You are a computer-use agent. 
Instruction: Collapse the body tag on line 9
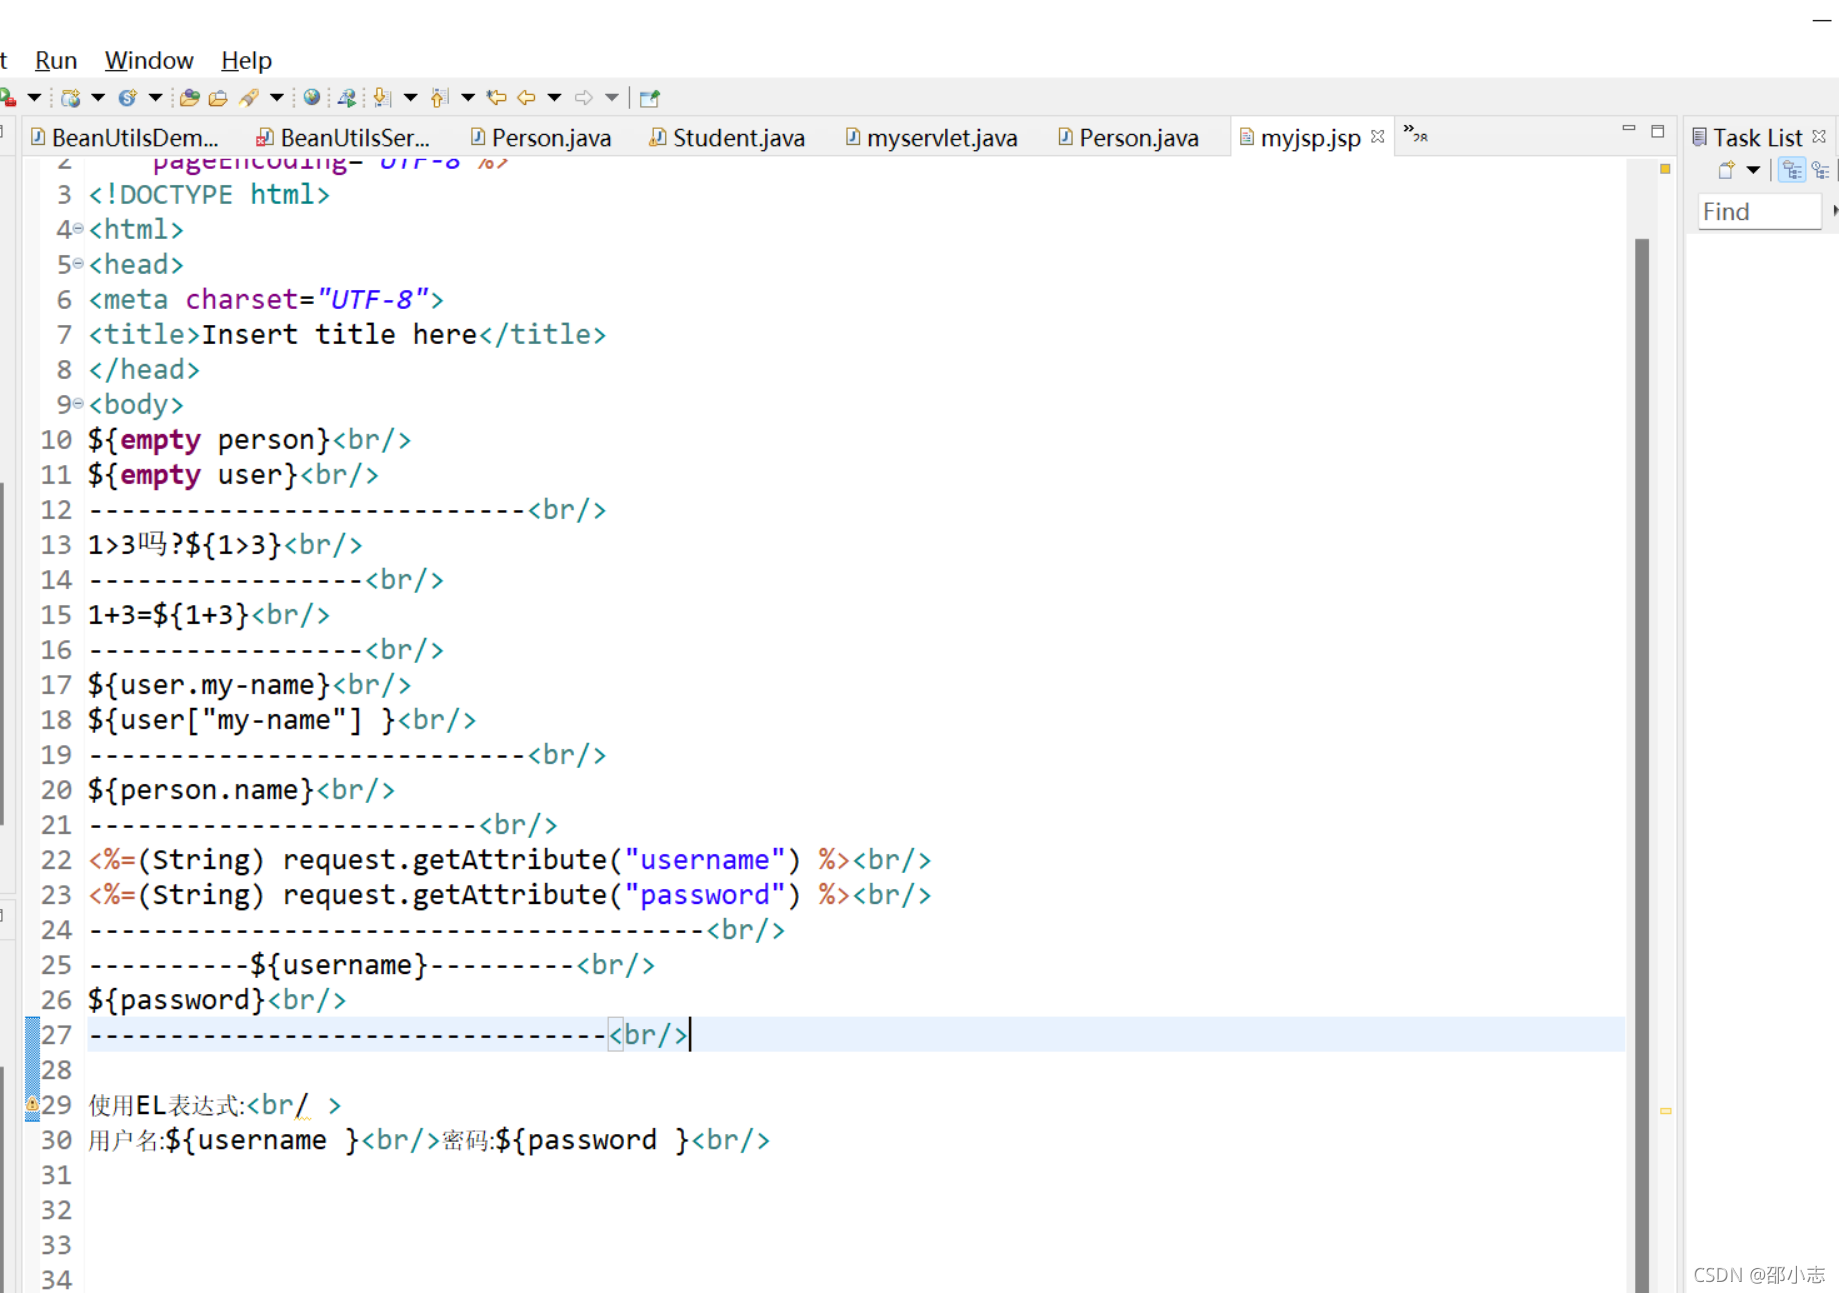tap(78, 404)
